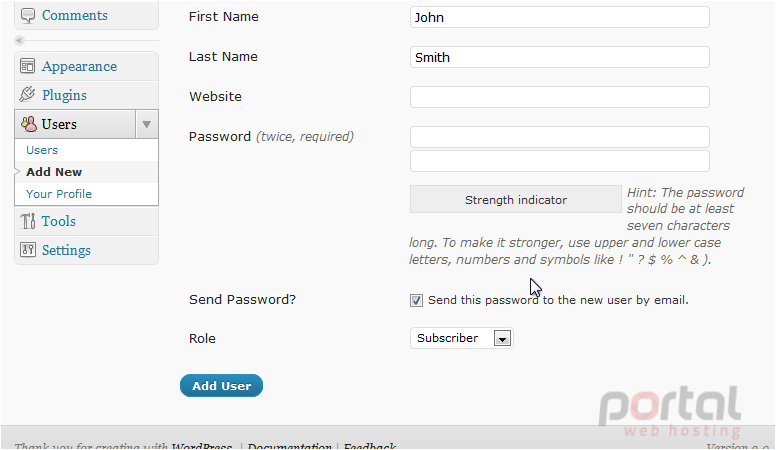Screen dimensions: 776x450
Task: Click the Comments speech bubble icon
Action: tap(28, 16)
